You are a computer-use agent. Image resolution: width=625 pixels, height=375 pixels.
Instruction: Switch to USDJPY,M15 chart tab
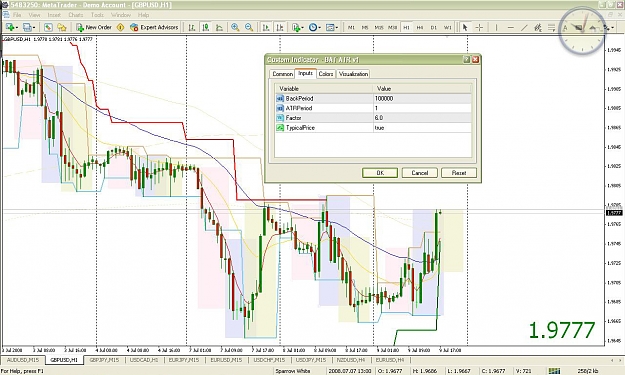coord(311,360)
